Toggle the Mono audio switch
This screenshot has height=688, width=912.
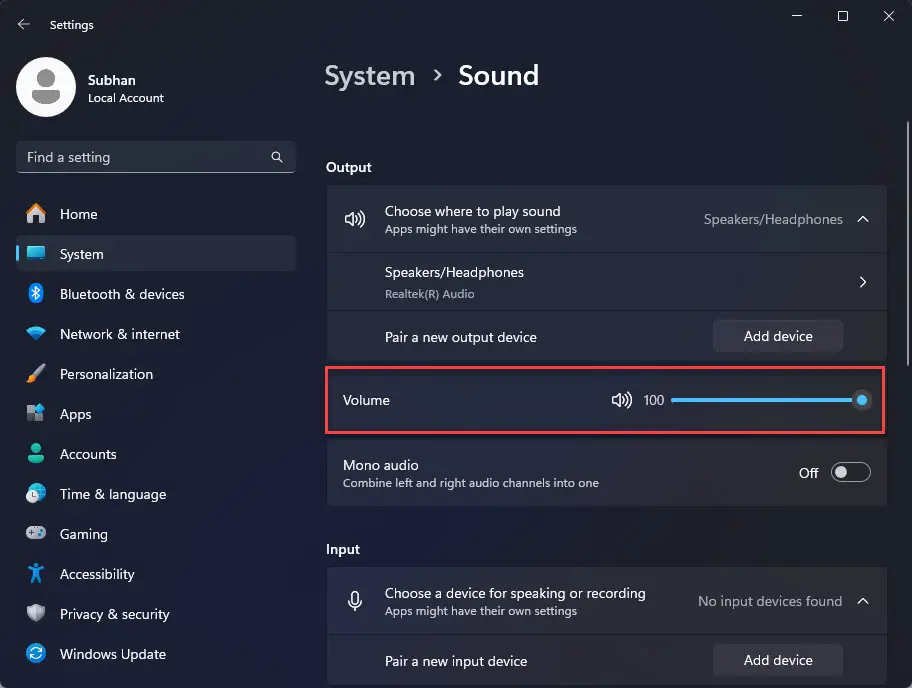click(850, 472)
